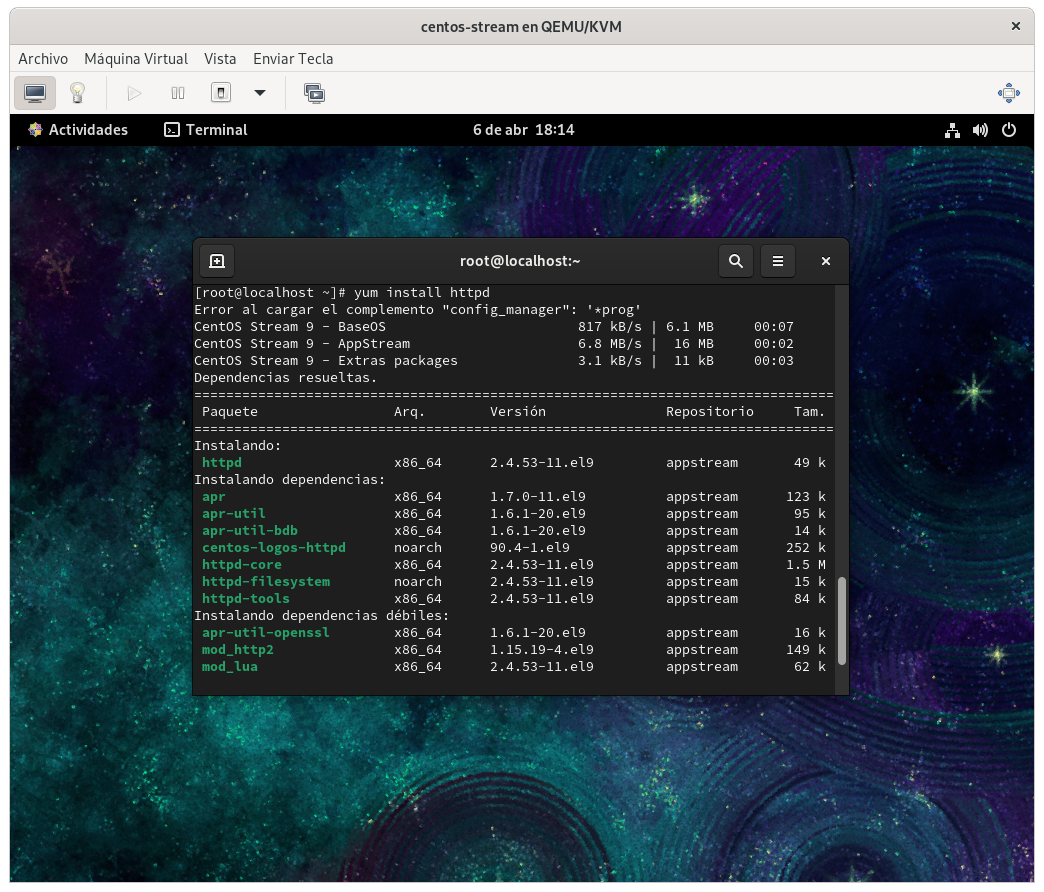This screenshot has width=1044, height=892.
Task: Open the Terminal app menu in top bar
Action: coord(206,130)
